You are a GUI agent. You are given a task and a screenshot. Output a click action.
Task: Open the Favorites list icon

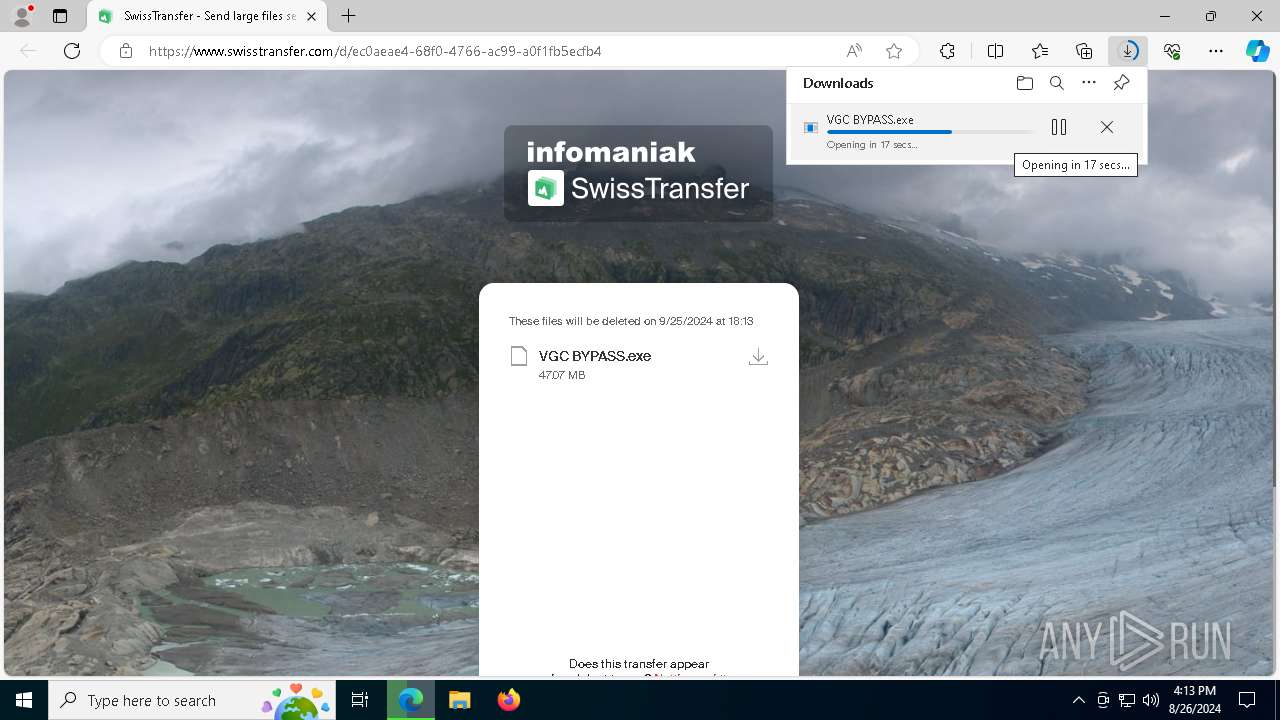(x=1040, y=51)
